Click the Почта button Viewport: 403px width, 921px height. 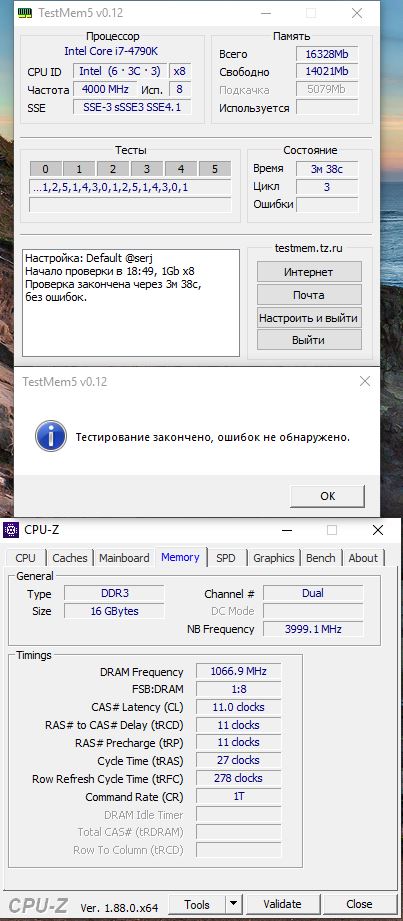pos(309,295)
